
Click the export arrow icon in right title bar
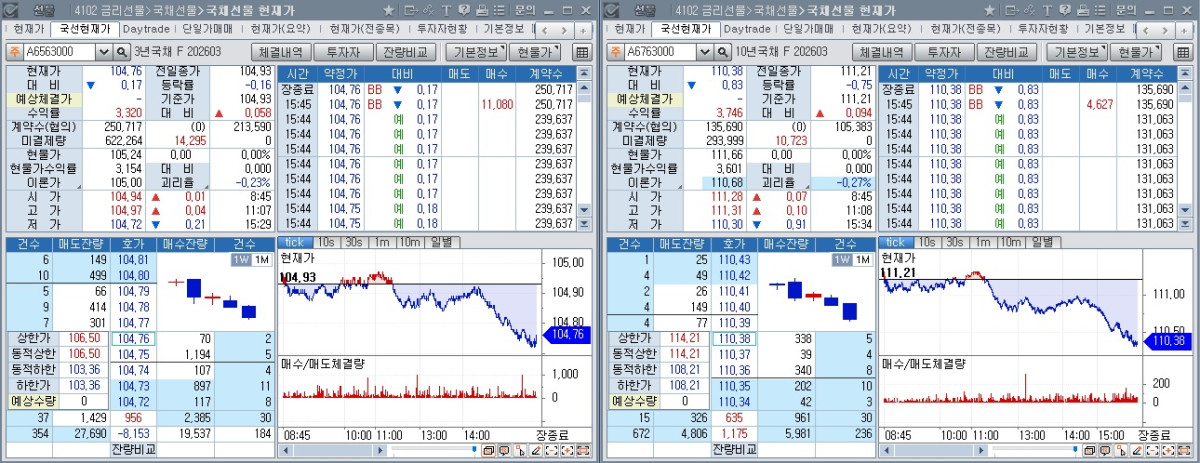tap(1011, 10)
